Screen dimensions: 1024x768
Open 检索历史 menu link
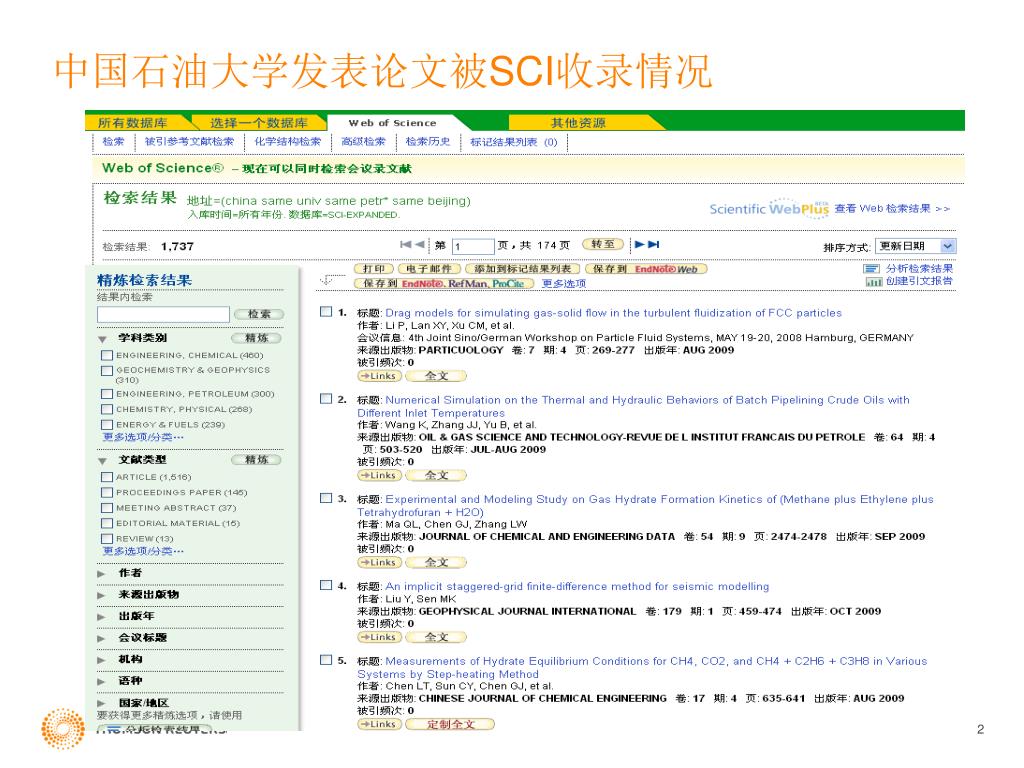coord(428,141)
